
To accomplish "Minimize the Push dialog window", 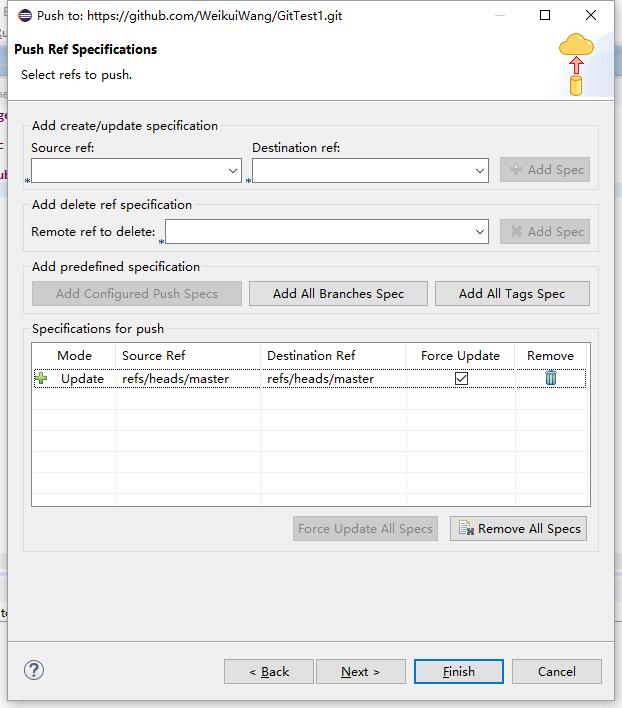I will 499,15.
